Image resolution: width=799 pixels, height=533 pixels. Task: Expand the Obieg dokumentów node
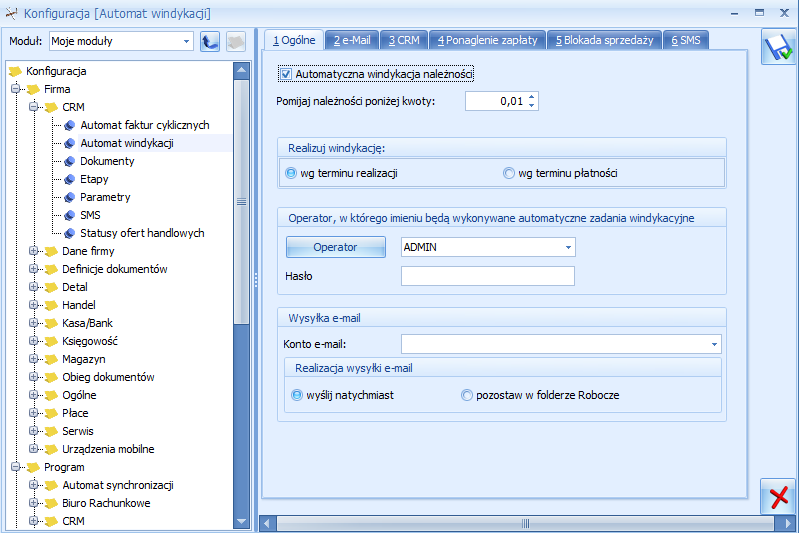point(34,377)
